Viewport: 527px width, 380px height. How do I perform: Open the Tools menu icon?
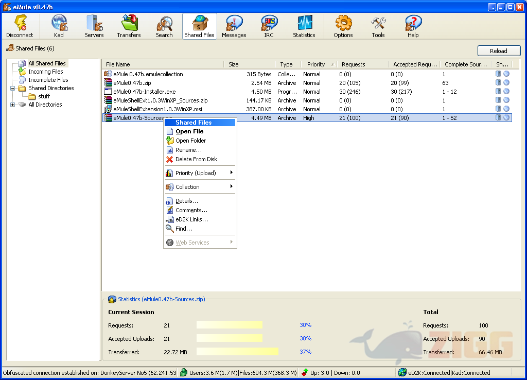[x=378, y=26]
